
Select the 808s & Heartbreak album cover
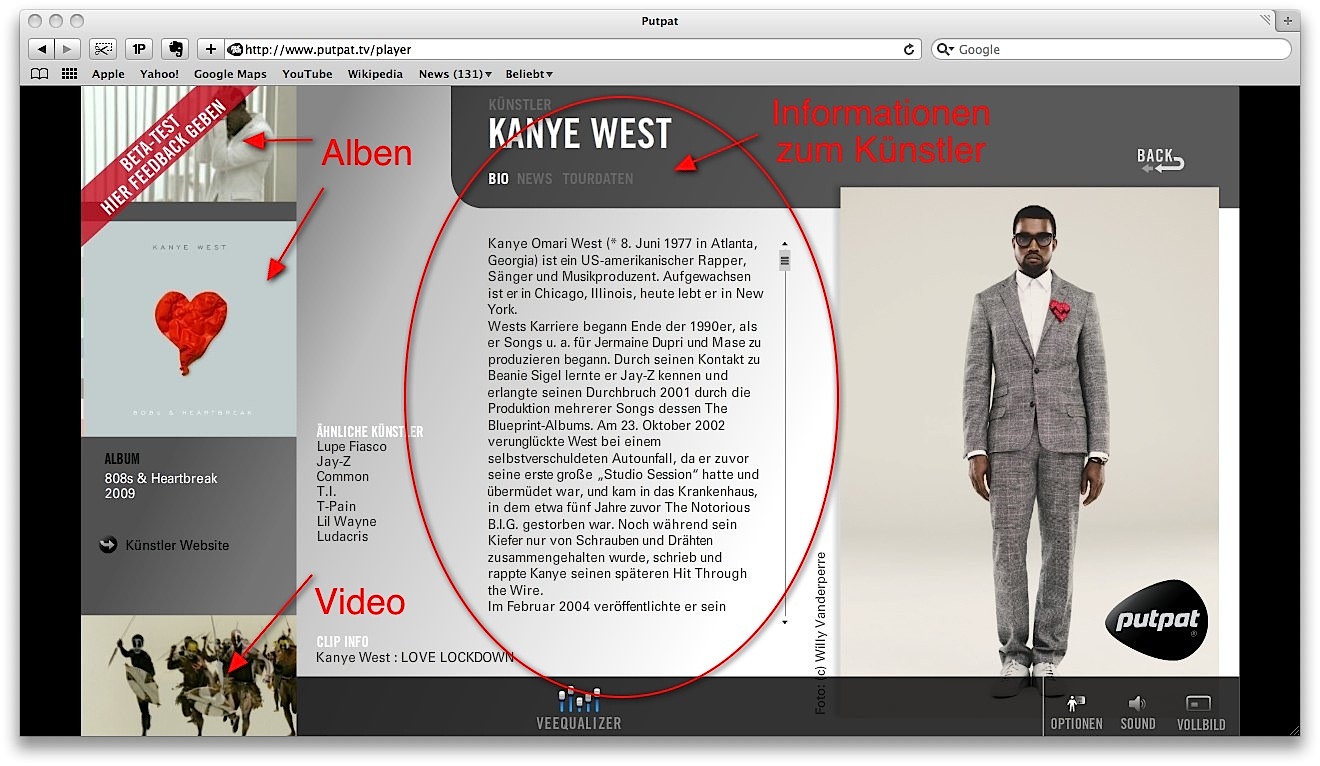tap(189, 329)
